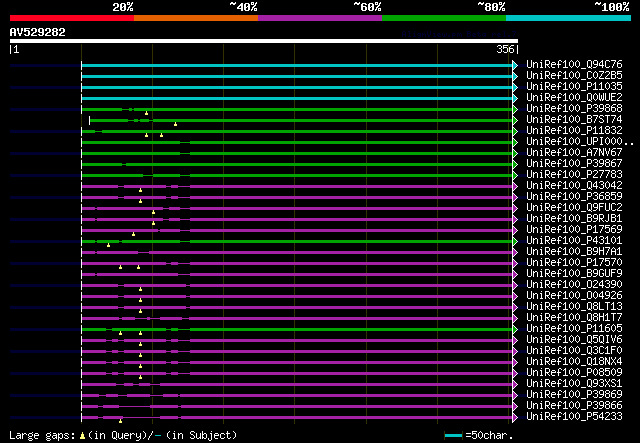This screenshot has height=443, width=640.
Task: Click the orange ~40% identity legend segment
Action: 196,18
